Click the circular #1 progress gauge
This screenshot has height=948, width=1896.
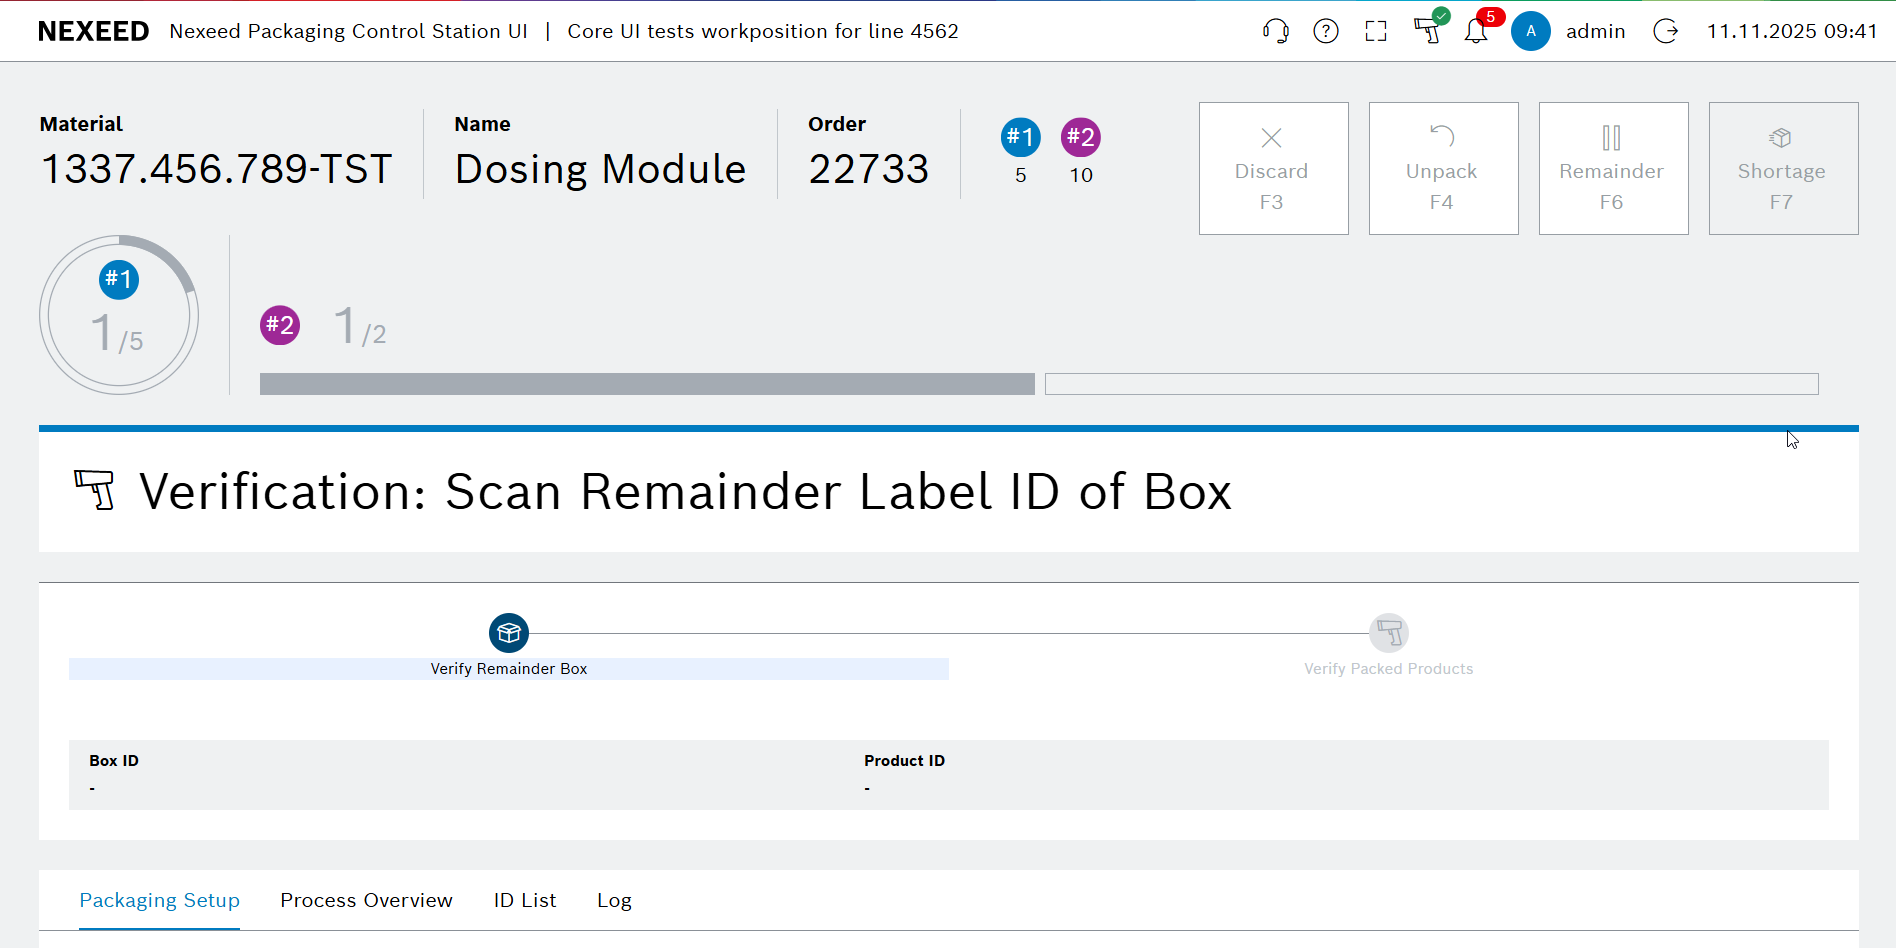coord(119,315)
